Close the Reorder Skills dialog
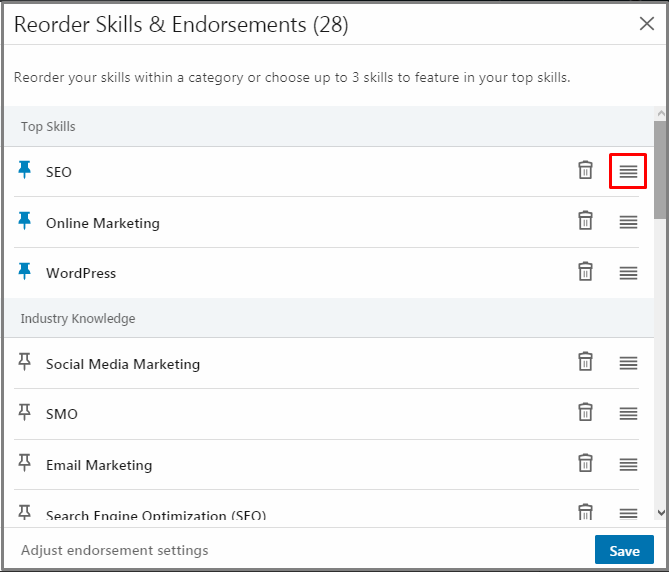The height and width of the screenshot is (572, 669). tap(647, 24)
